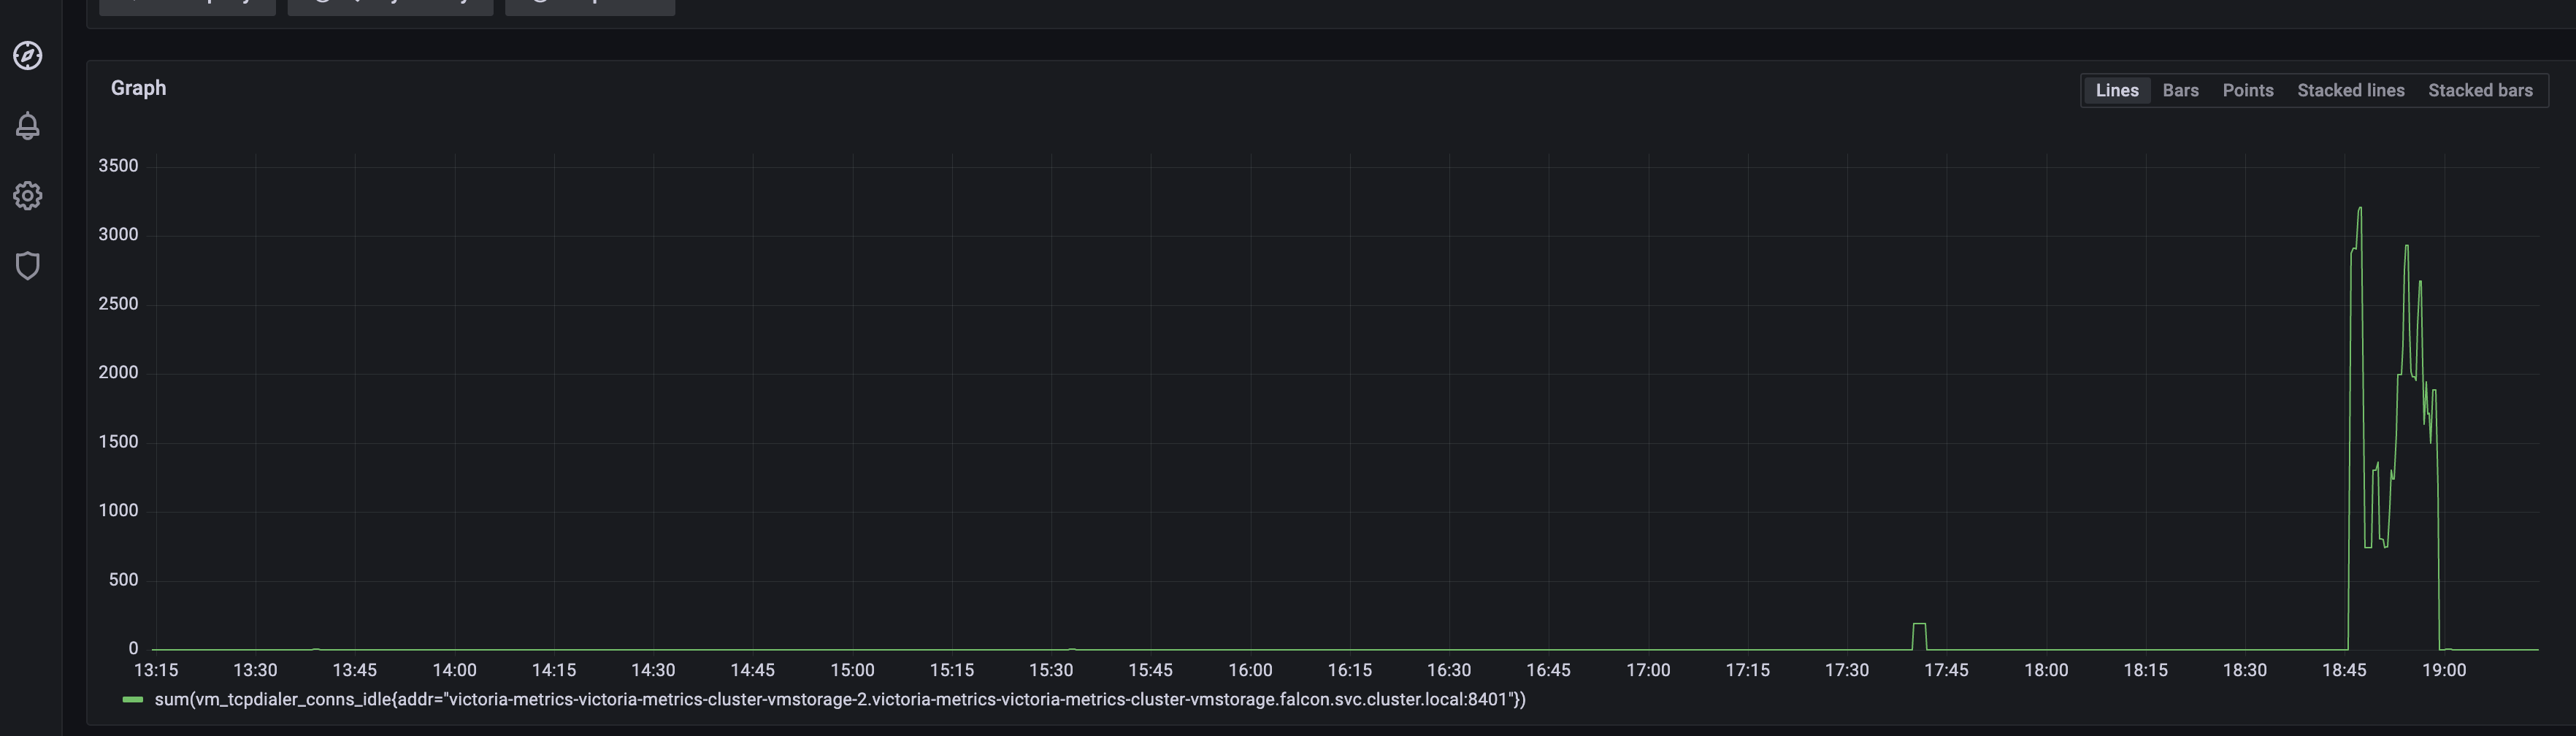The height and width of the screenshot is (736, 2576).
Task: Click the 16:30 x-axis time label
Action: coord(1449,670)
